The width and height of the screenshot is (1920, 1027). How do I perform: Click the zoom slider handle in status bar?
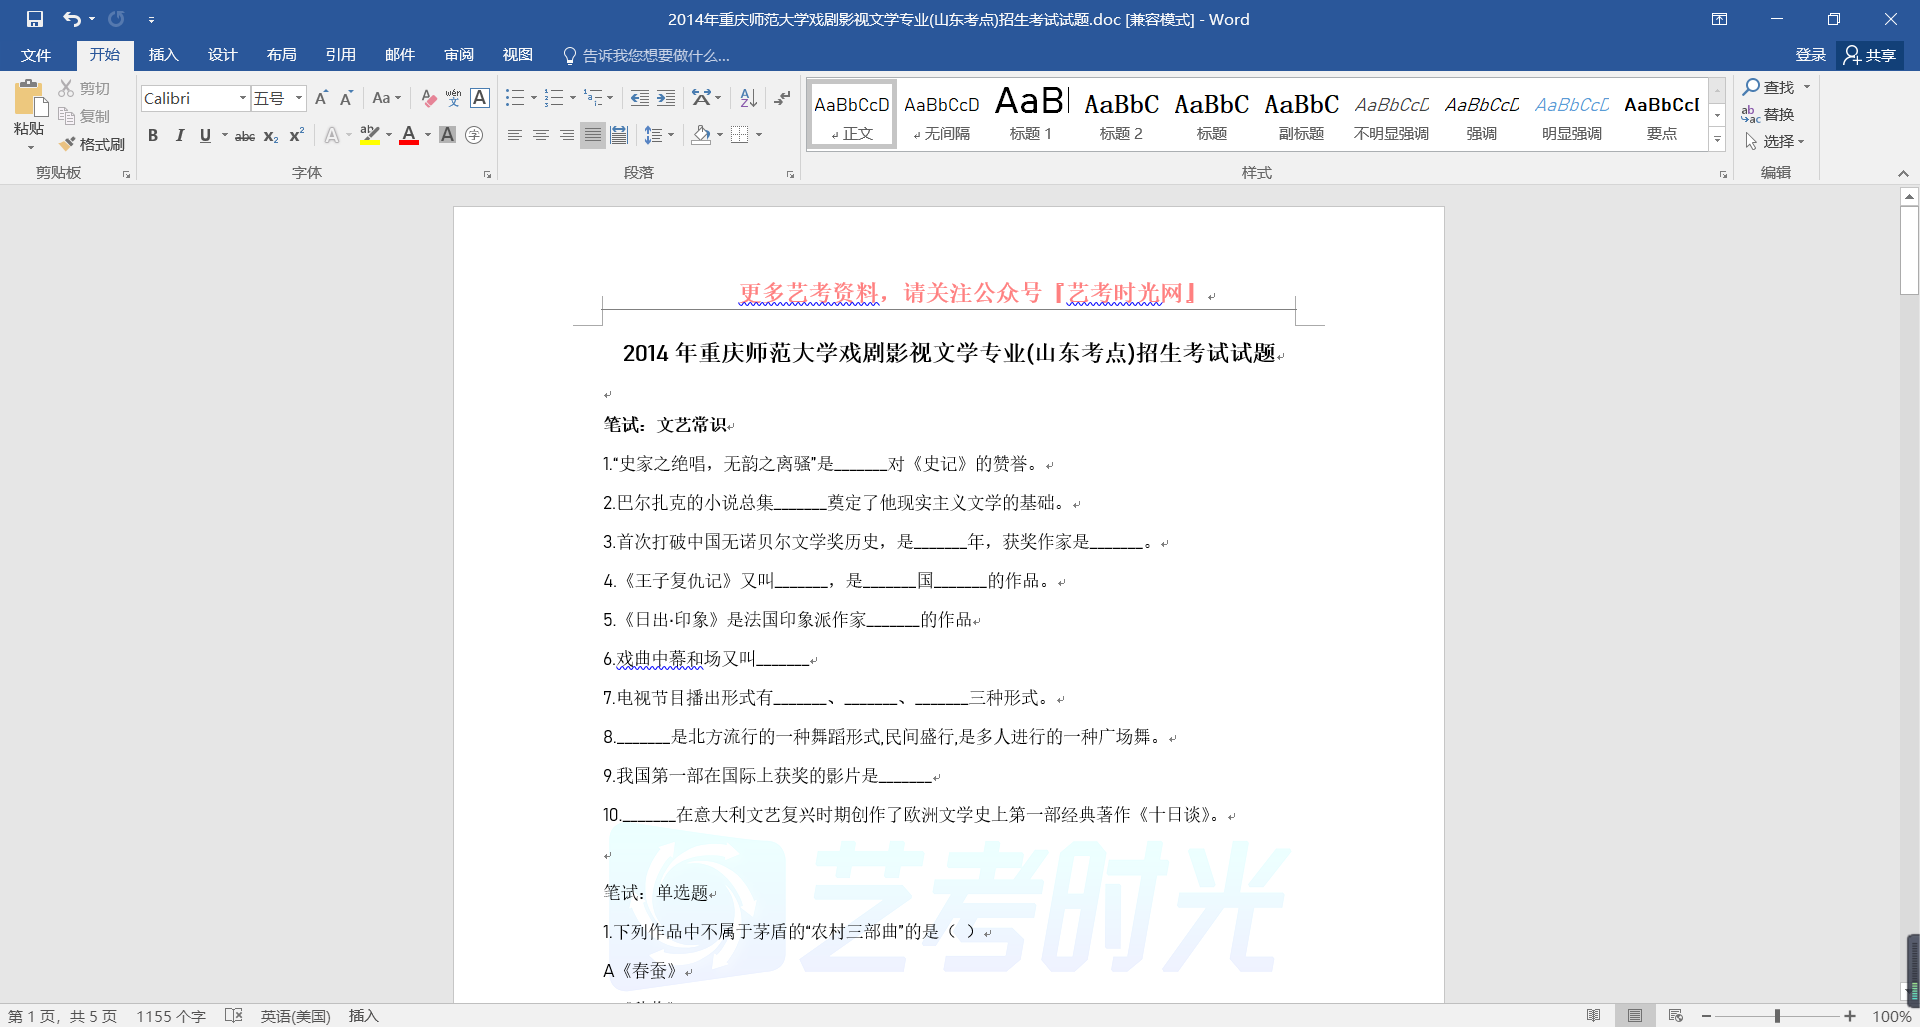coord(1777,1016)
